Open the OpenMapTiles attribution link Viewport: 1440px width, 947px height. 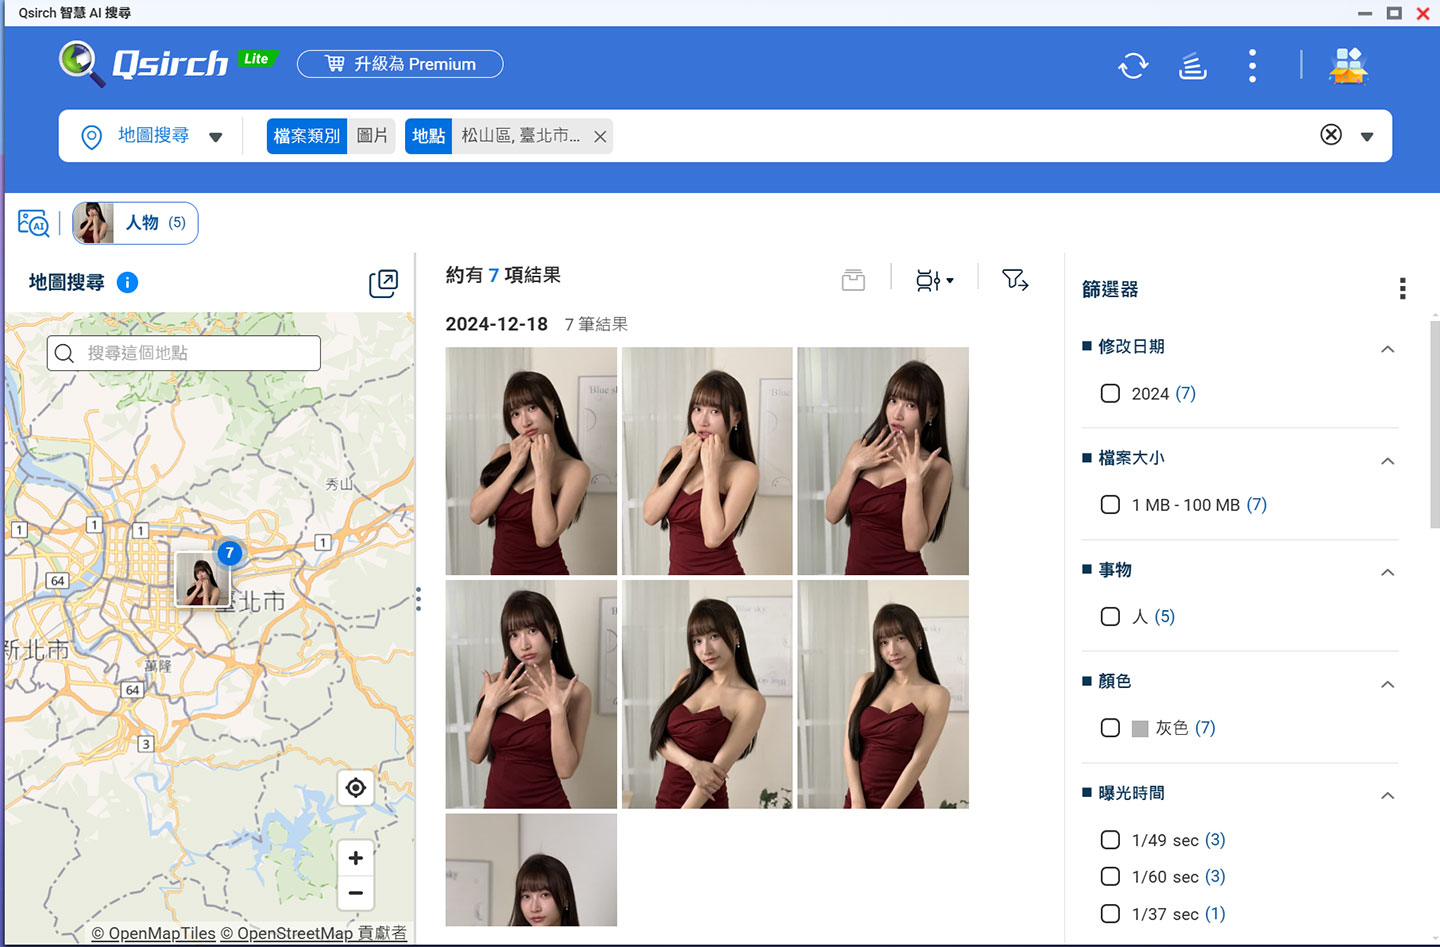pos(153,933)
